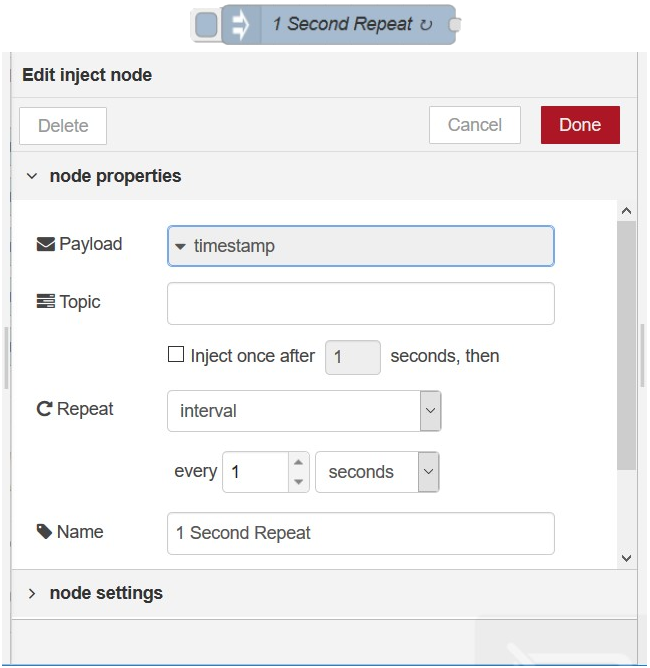Open the seconds unit dropdown
Viewport: 650px width, 668px height.
click(377, 472)
